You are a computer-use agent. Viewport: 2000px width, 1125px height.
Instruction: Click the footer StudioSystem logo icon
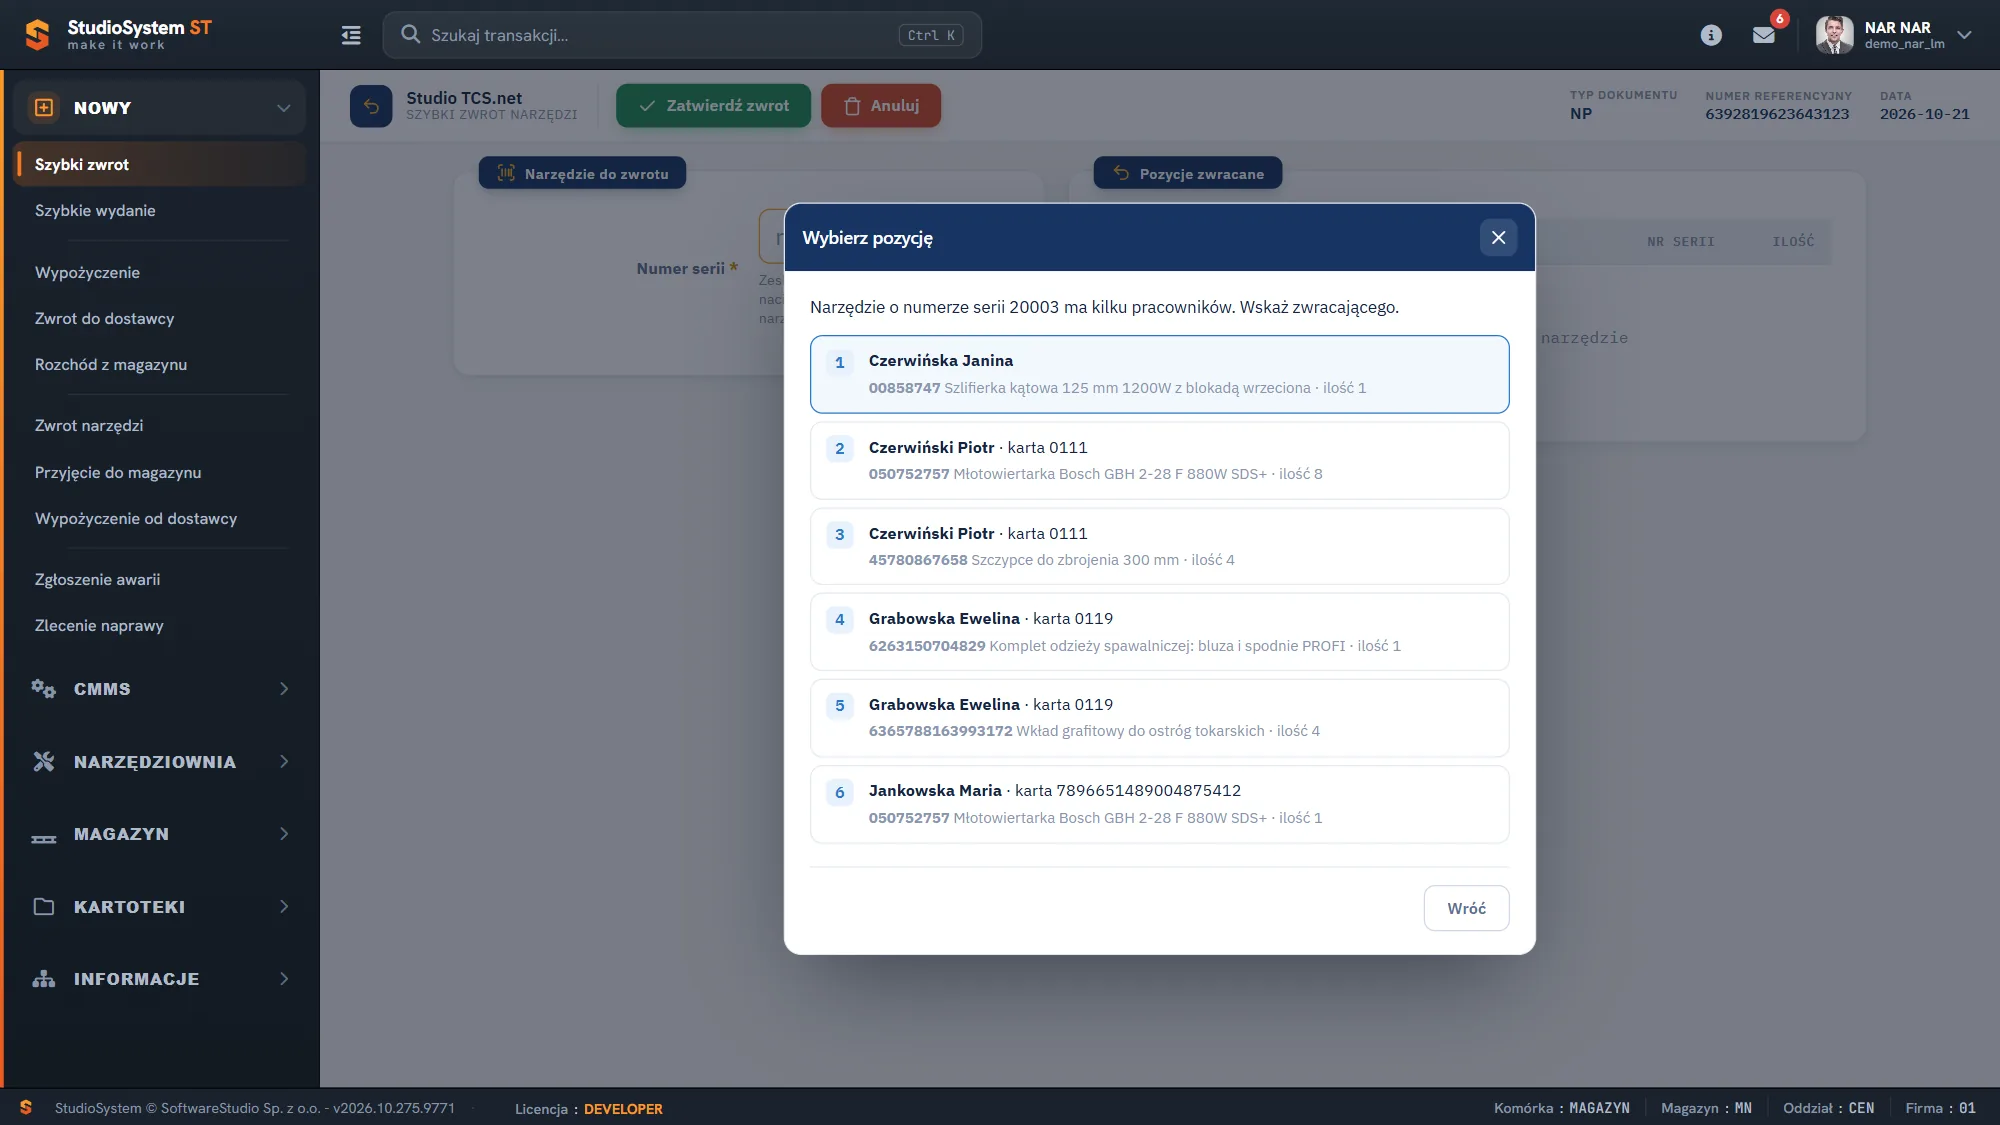click(26, 1108)
